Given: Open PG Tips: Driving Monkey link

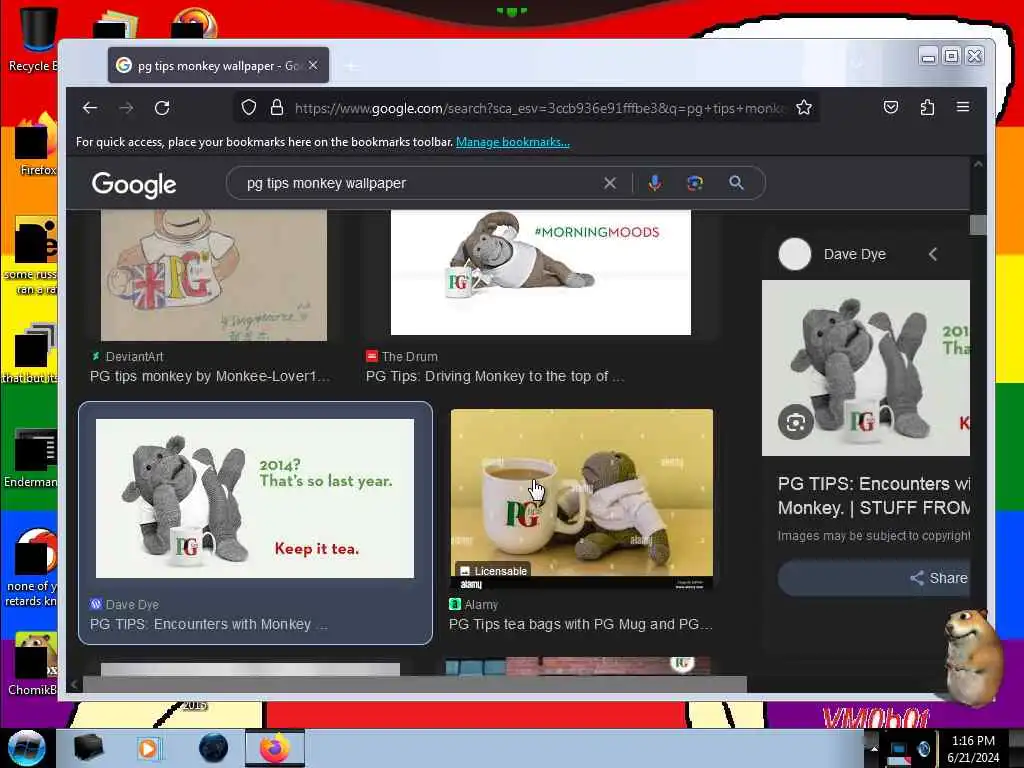Looking at the screenshot, I should 494,376.
